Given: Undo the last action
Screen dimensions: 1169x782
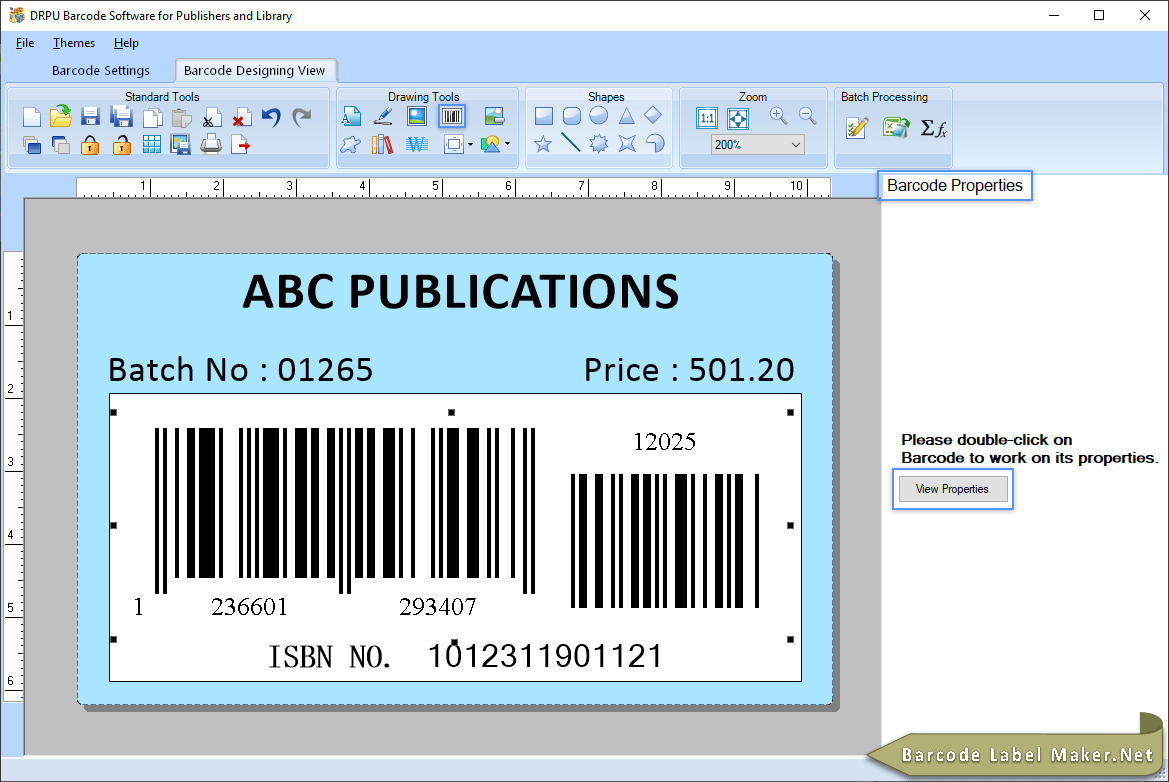Looking at the screenshot, I should point(271,117).
